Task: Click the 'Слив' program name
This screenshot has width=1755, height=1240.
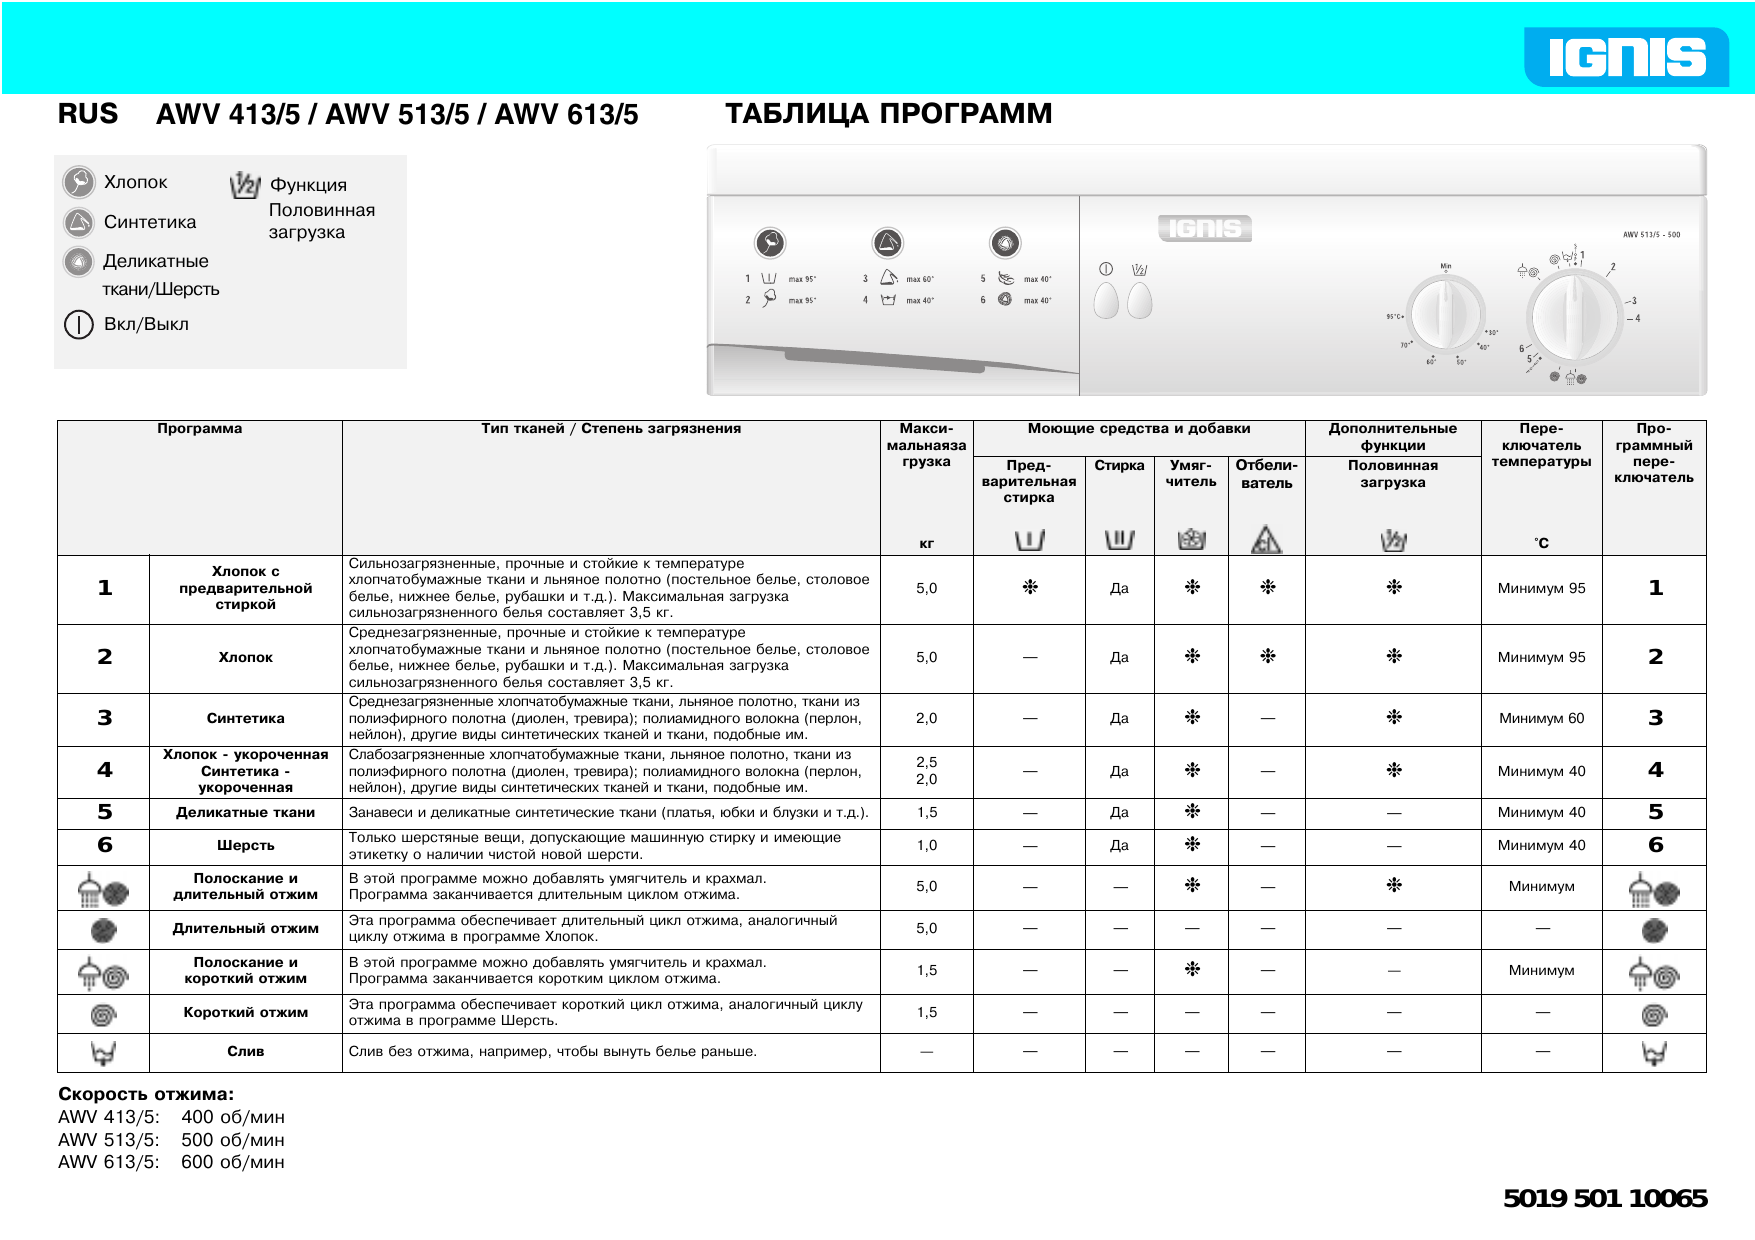Action: pos(246,1051)
